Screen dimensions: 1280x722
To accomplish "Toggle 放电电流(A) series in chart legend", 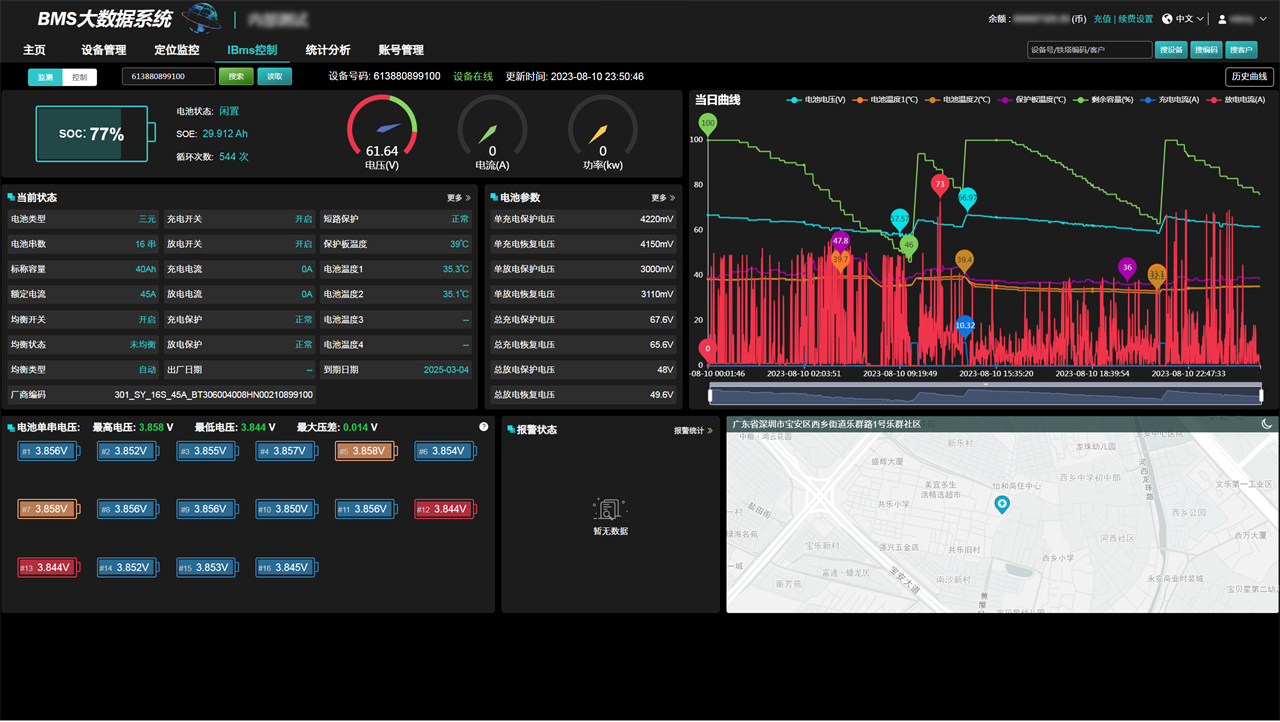I will (x=1235, y=100).
